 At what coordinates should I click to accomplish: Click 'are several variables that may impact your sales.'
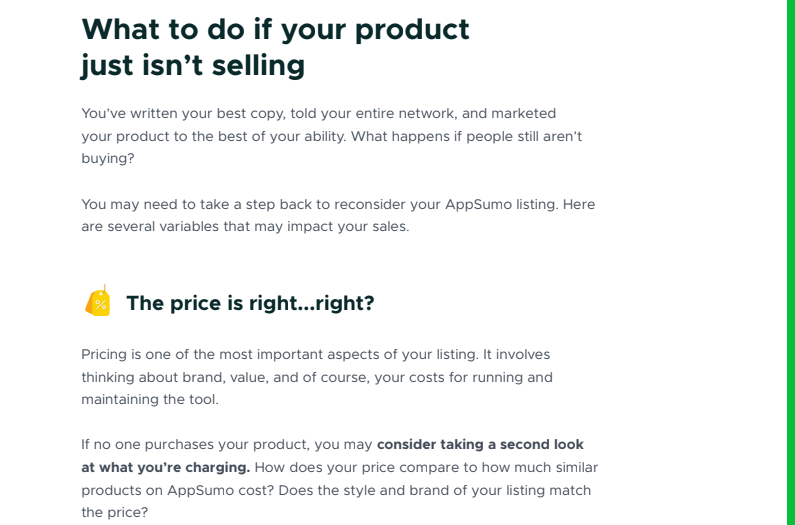(245, 226)
